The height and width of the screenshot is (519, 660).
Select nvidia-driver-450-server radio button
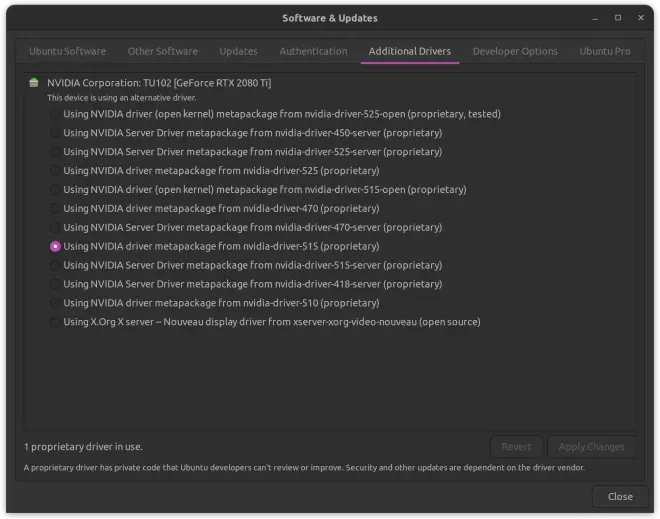coord(55,133)
